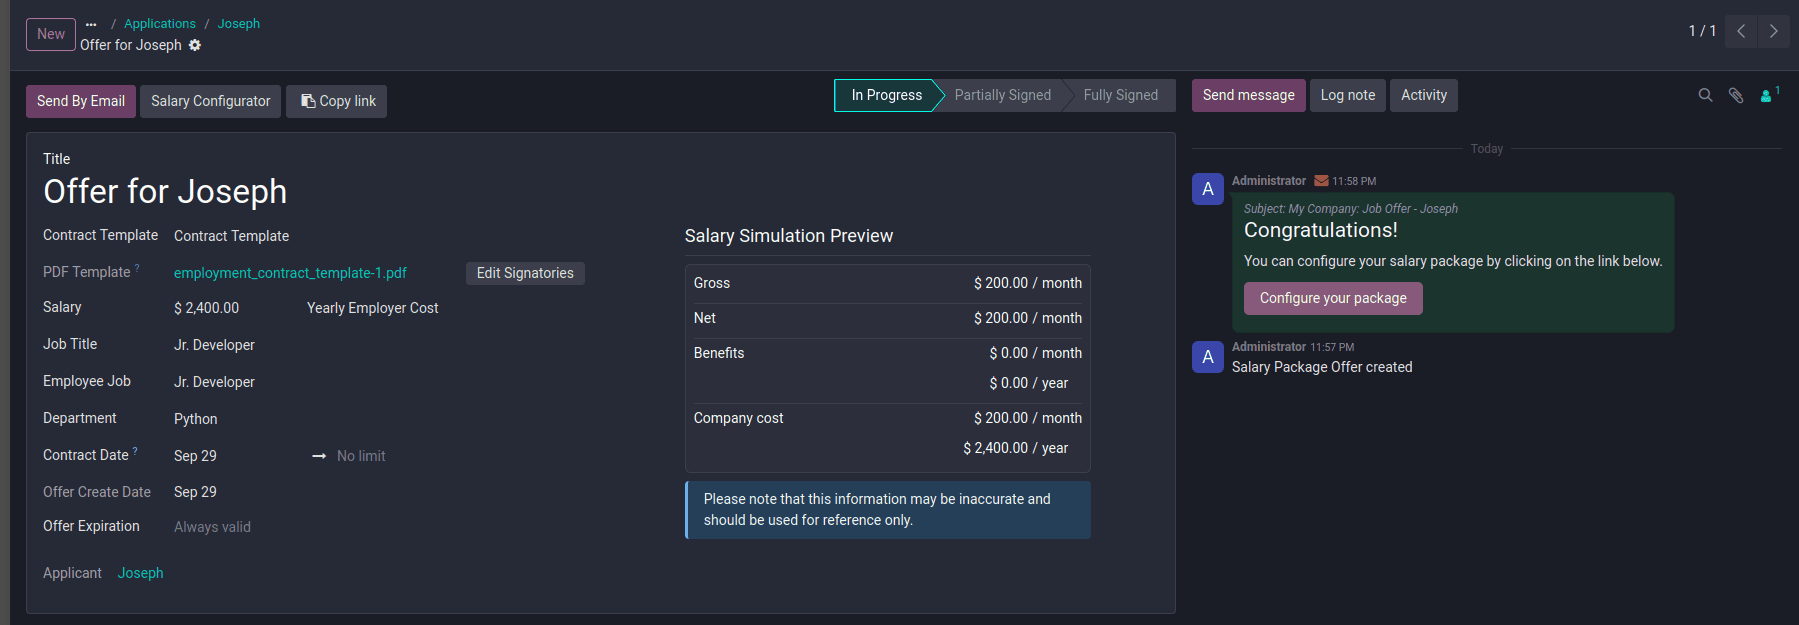
Task: Click the paperclip attachments icon
Action: click(1736, 95)
